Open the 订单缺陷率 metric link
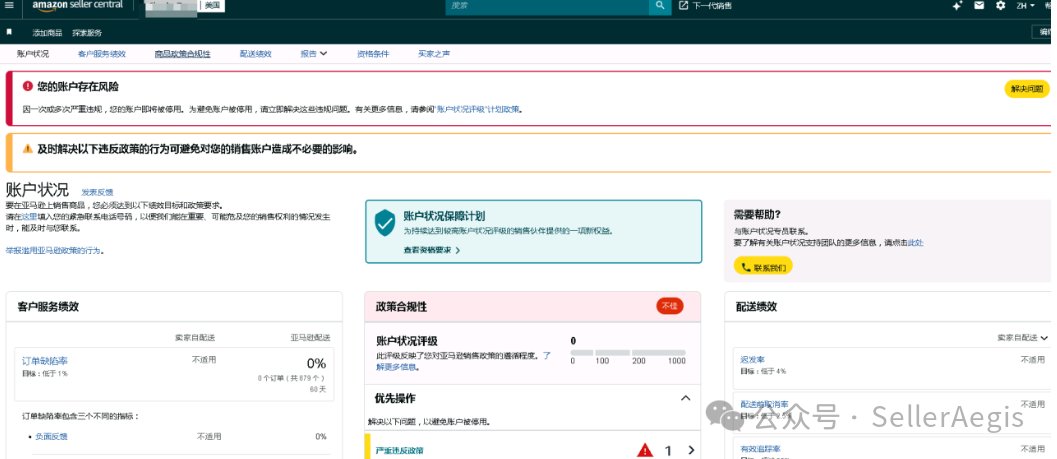The width and height of the screenshot is (1057, 459). pos(44,361)
